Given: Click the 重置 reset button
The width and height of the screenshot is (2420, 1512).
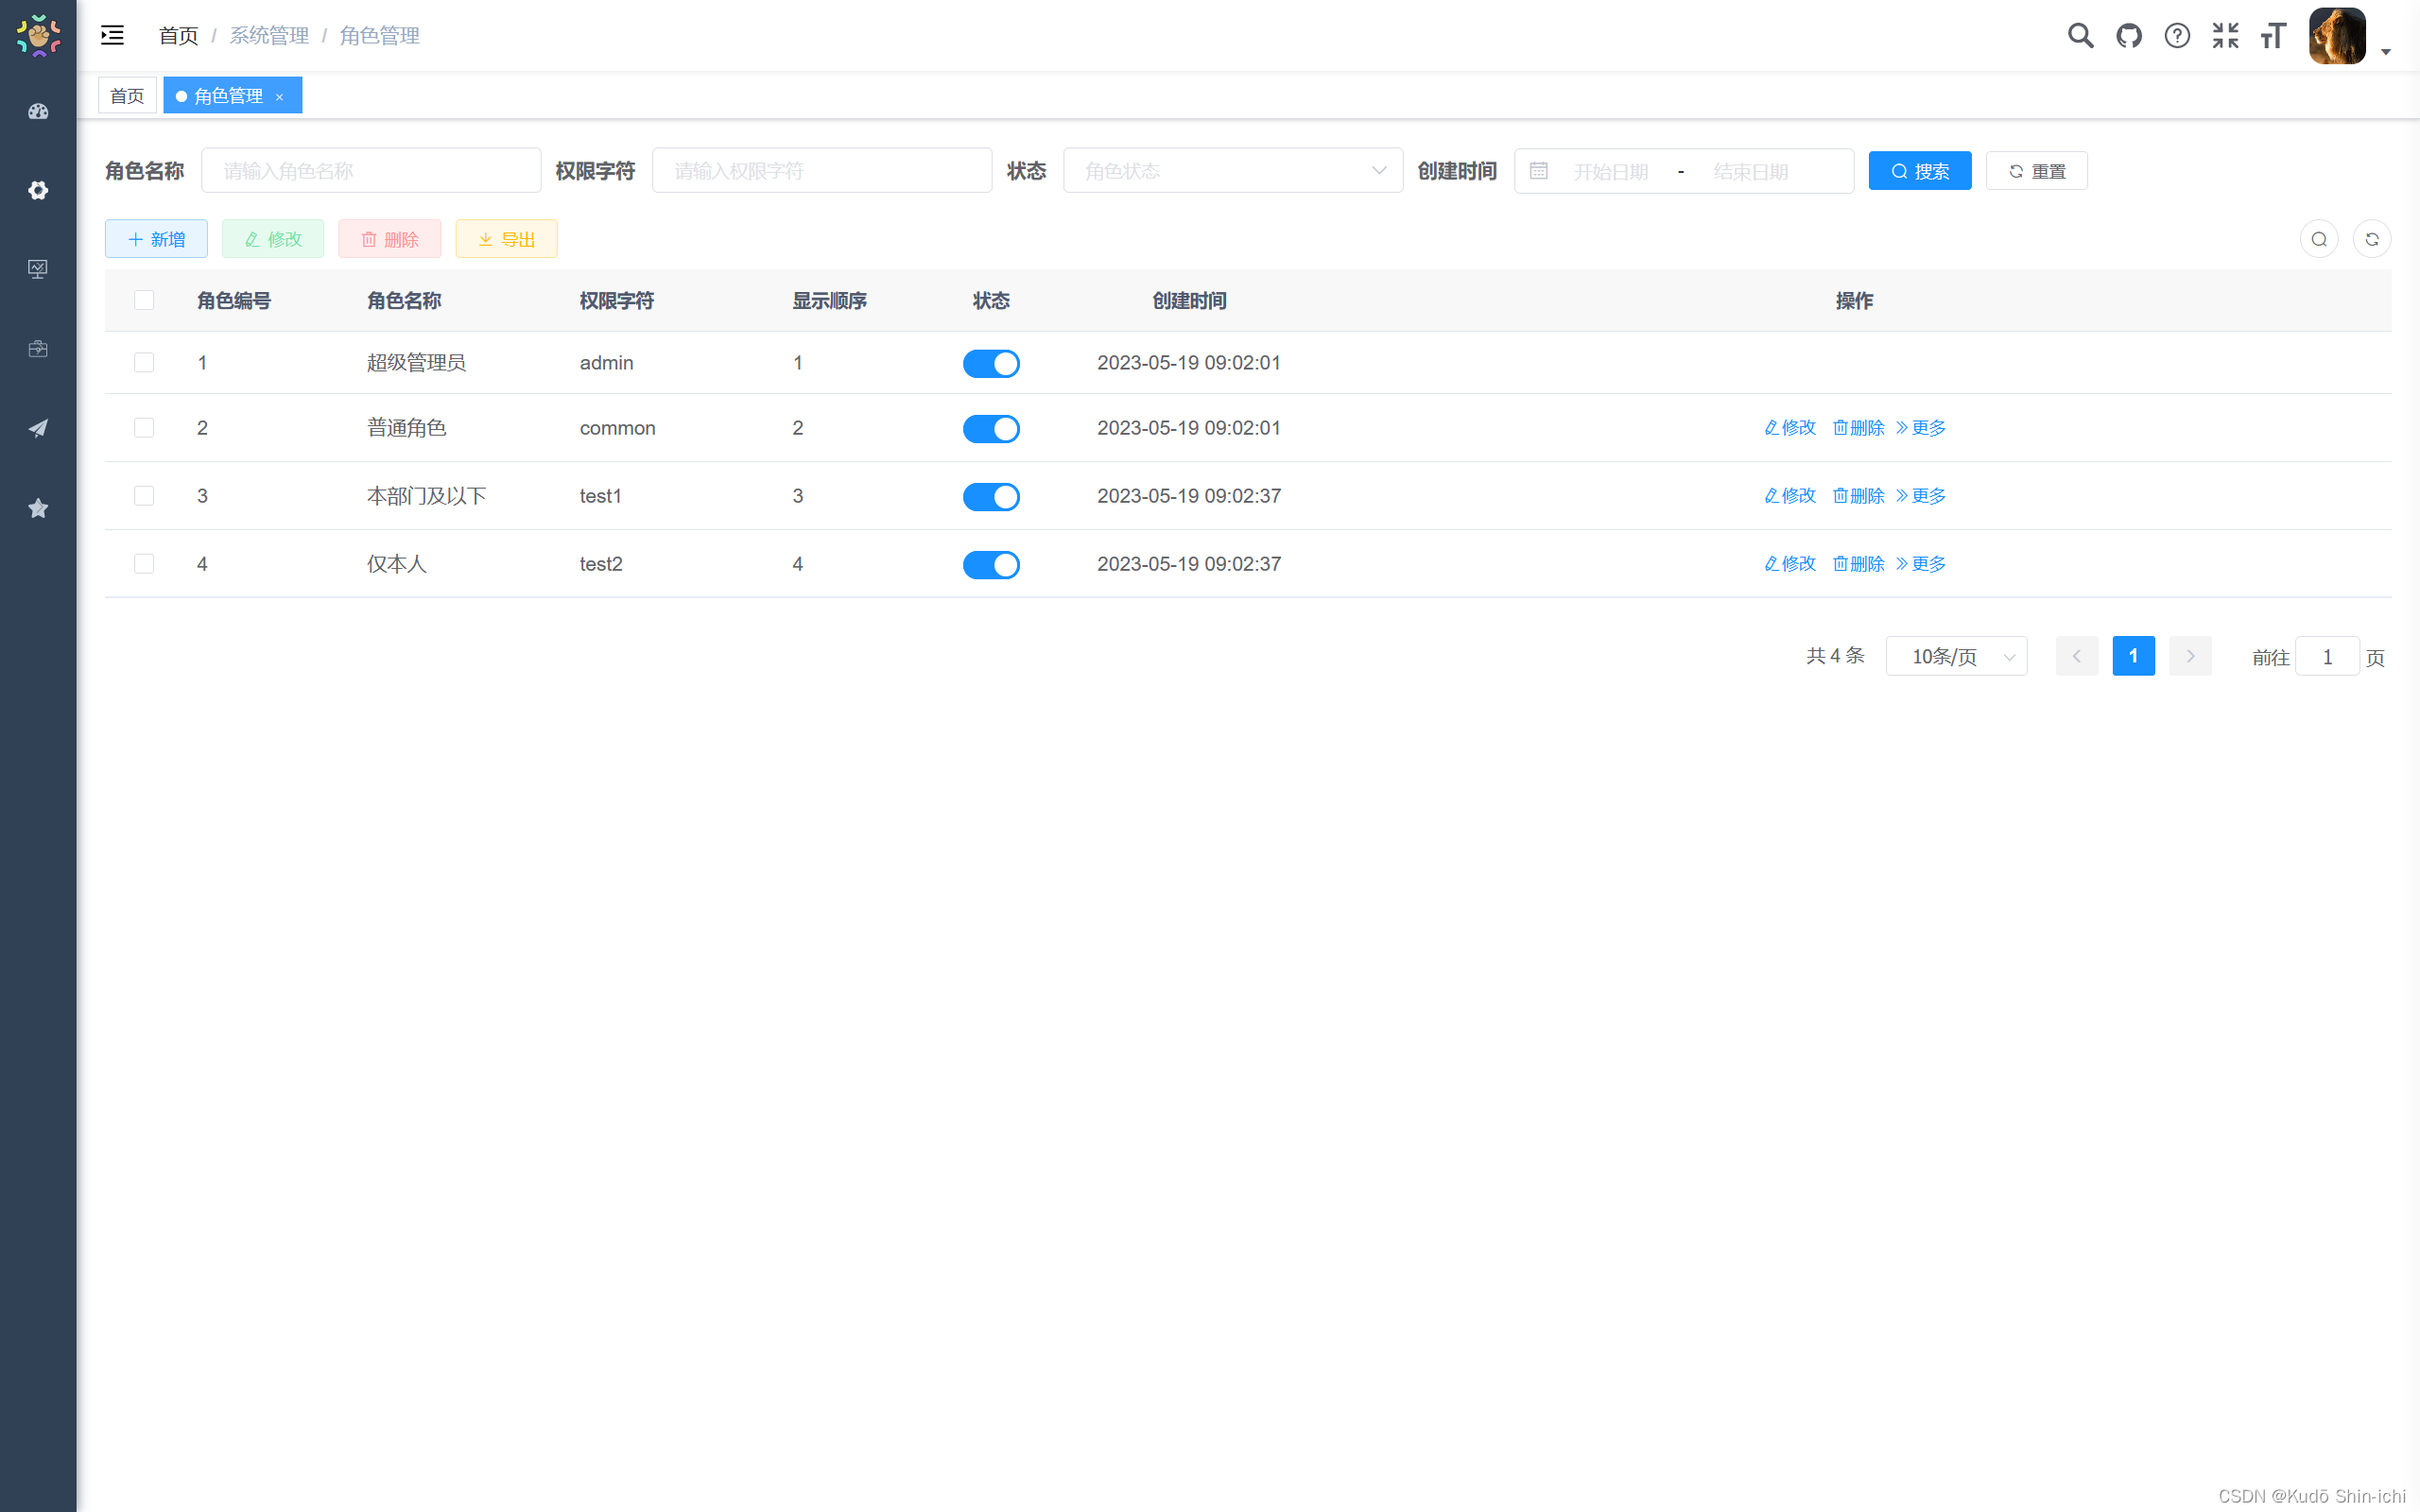Looking at the screenshot, I should 2037,171.
